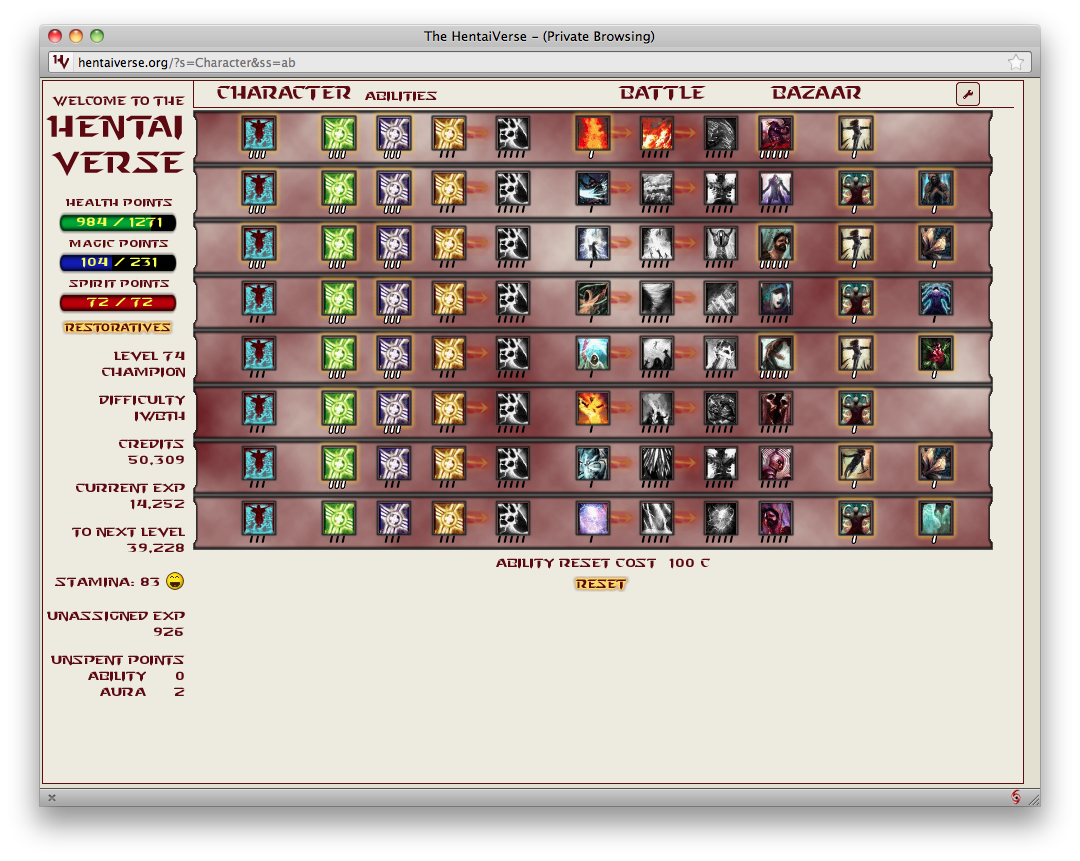Choose the feathered wing icon in third row
The height and width of the screenshot is (861, 1080).
[x=936, y=243]
